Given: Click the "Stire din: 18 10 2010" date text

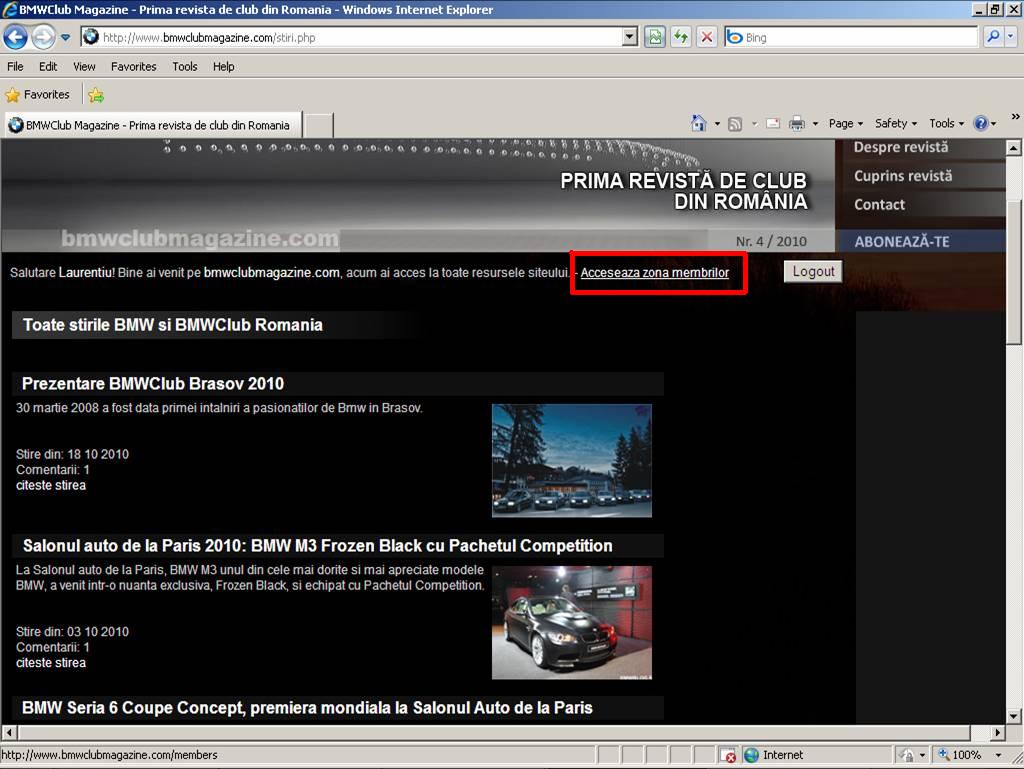Looking at the screenshot, I should tap(72, 454).
